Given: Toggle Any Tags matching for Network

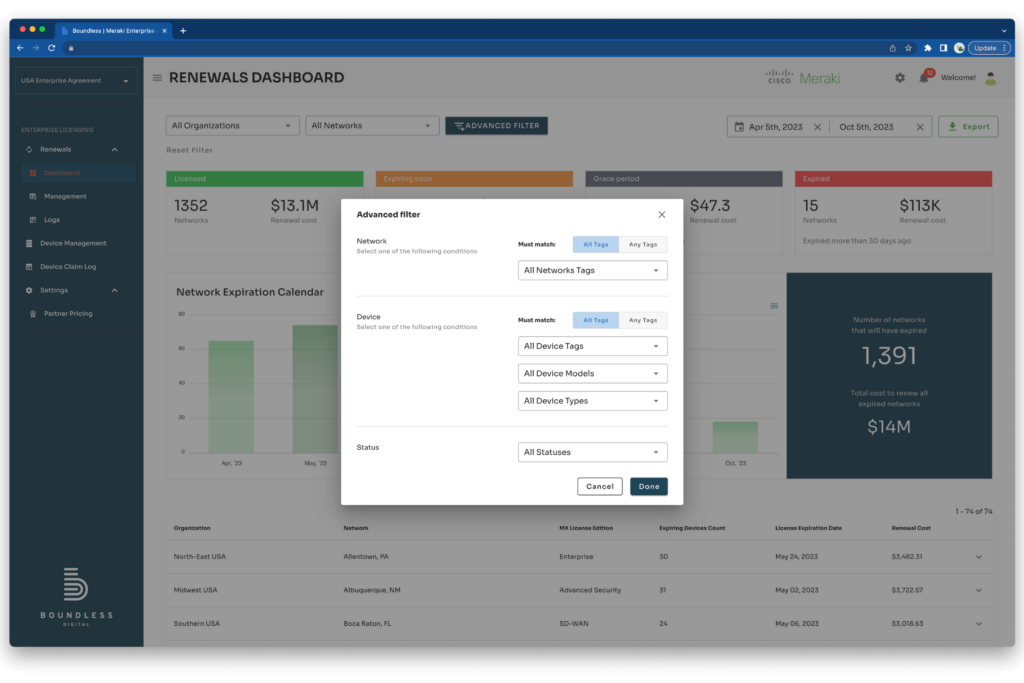Looking at the screenshot, I should [x=644, y=243].
